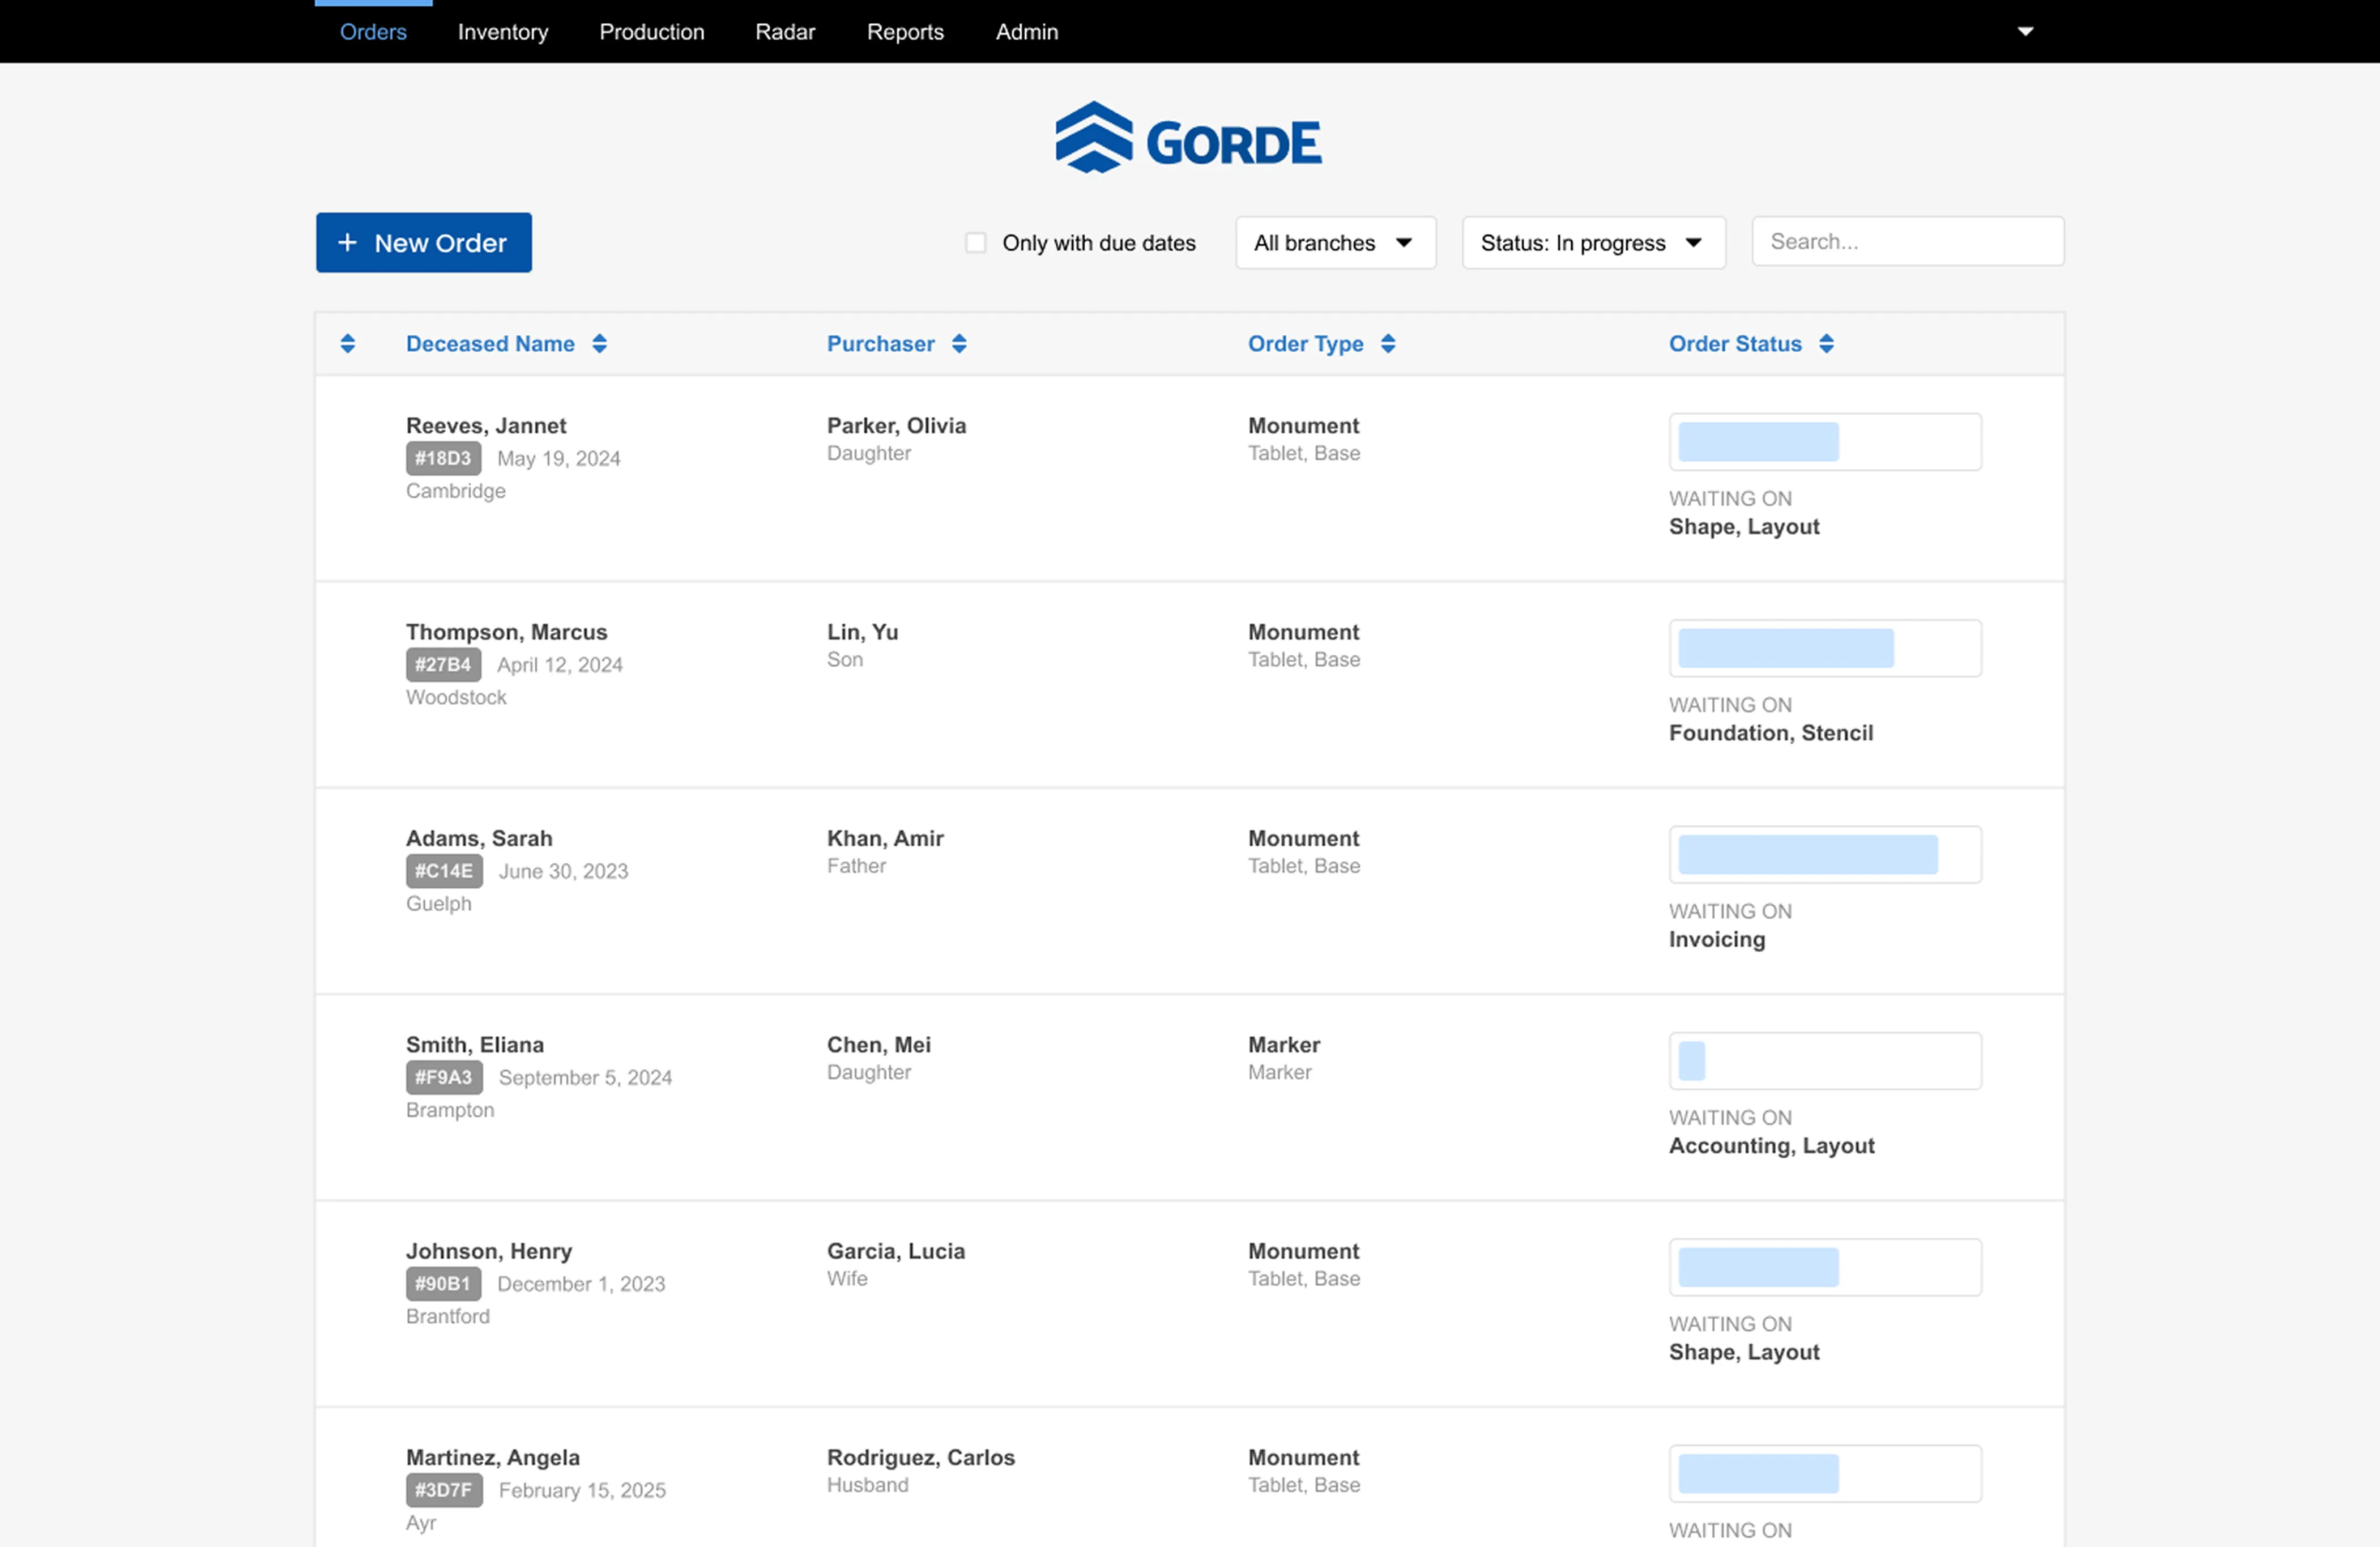Click the unlabeled first-column sort icon
The height and width of the screenshot is (1547, 2380).
tap(348, 343)
